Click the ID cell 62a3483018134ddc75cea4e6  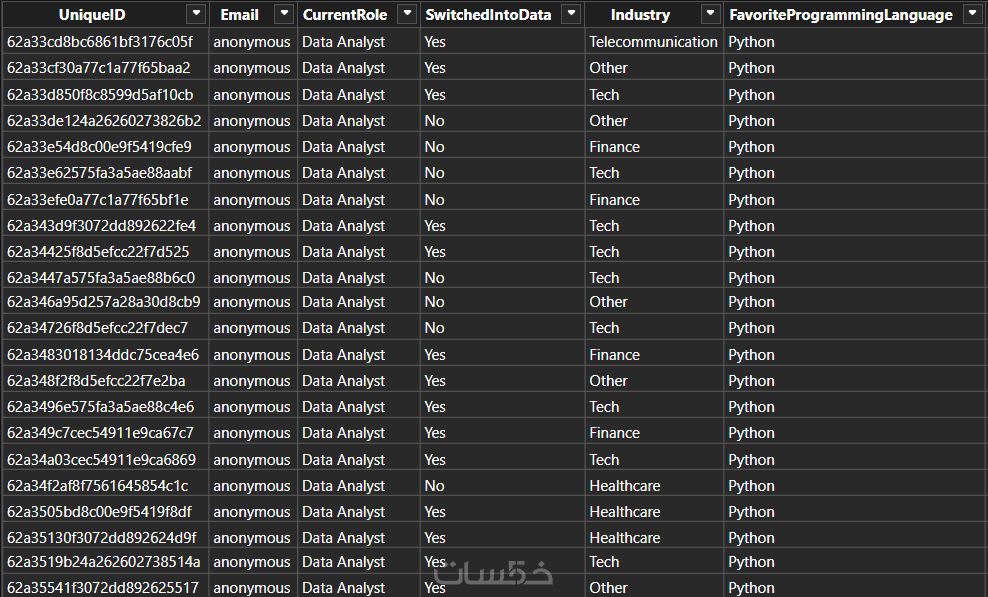(x=103, y=355)
